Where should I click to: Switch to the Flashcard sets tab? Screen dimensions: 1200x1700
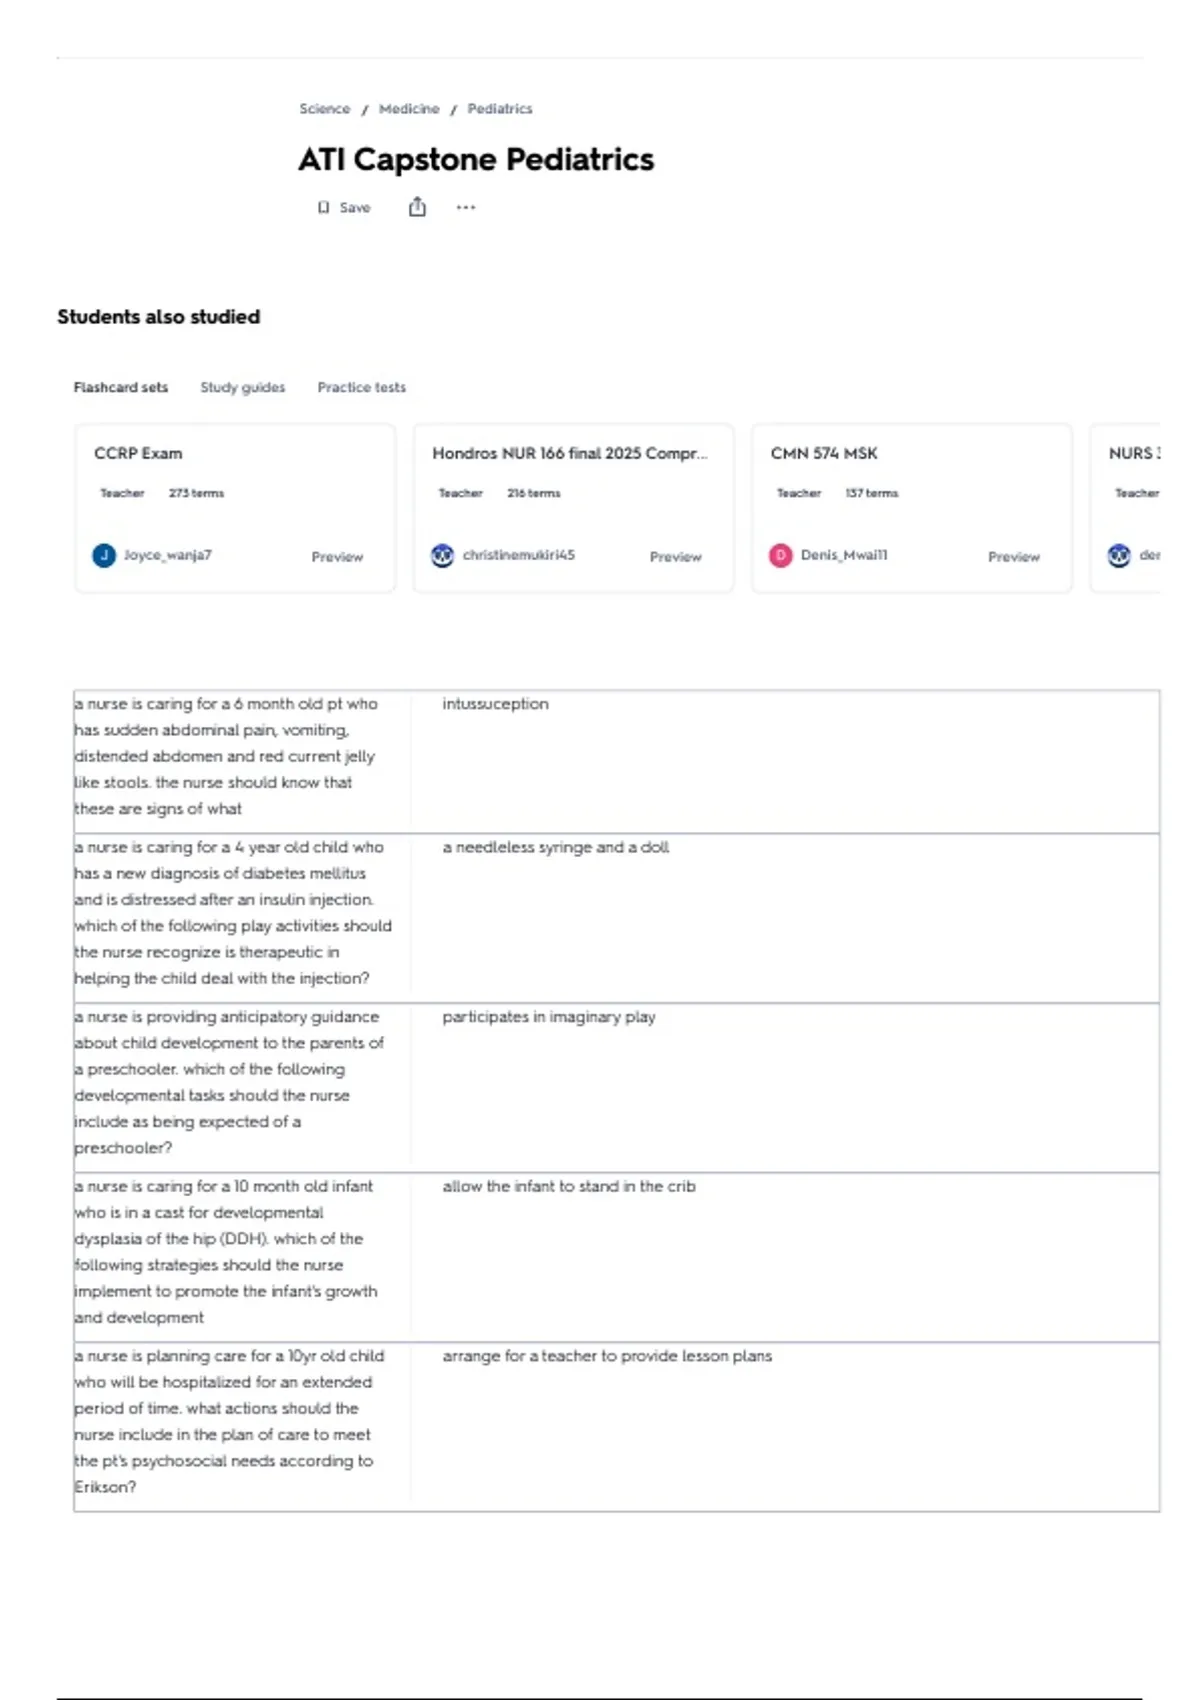click(121, 387)
